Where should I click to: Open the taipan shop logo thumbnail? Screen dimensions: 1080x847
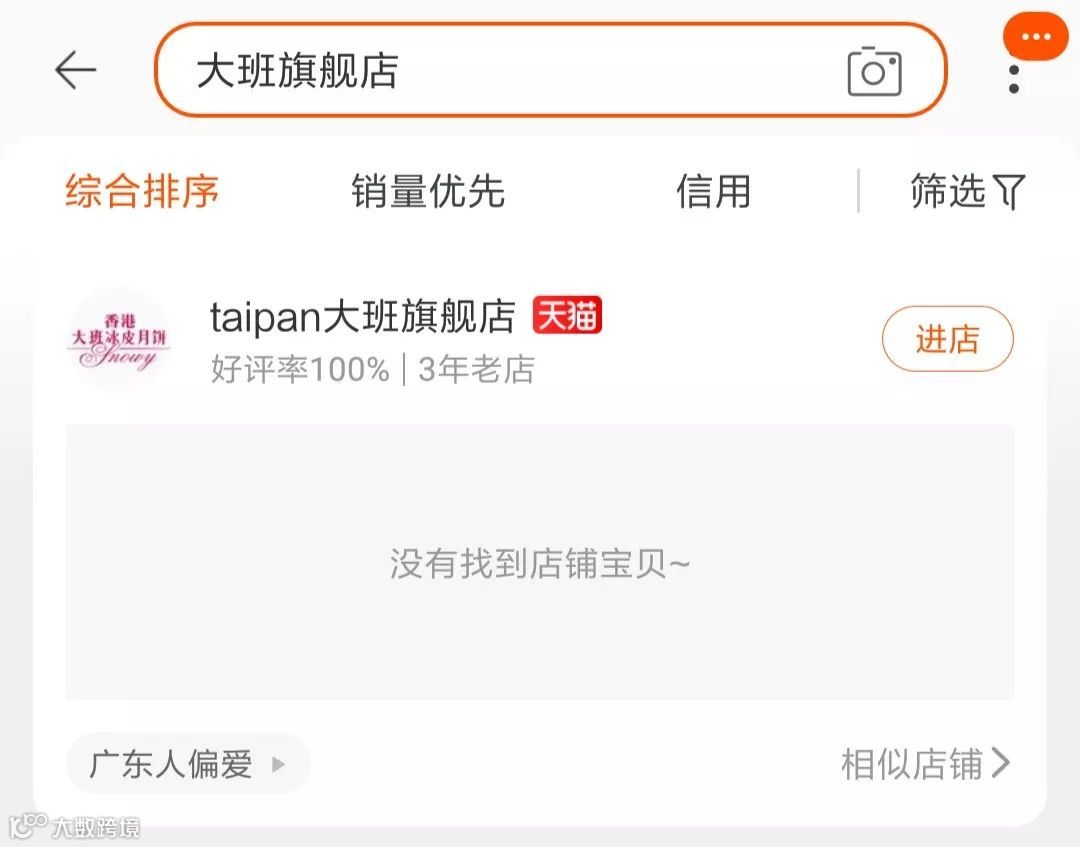tap(118, 339)
